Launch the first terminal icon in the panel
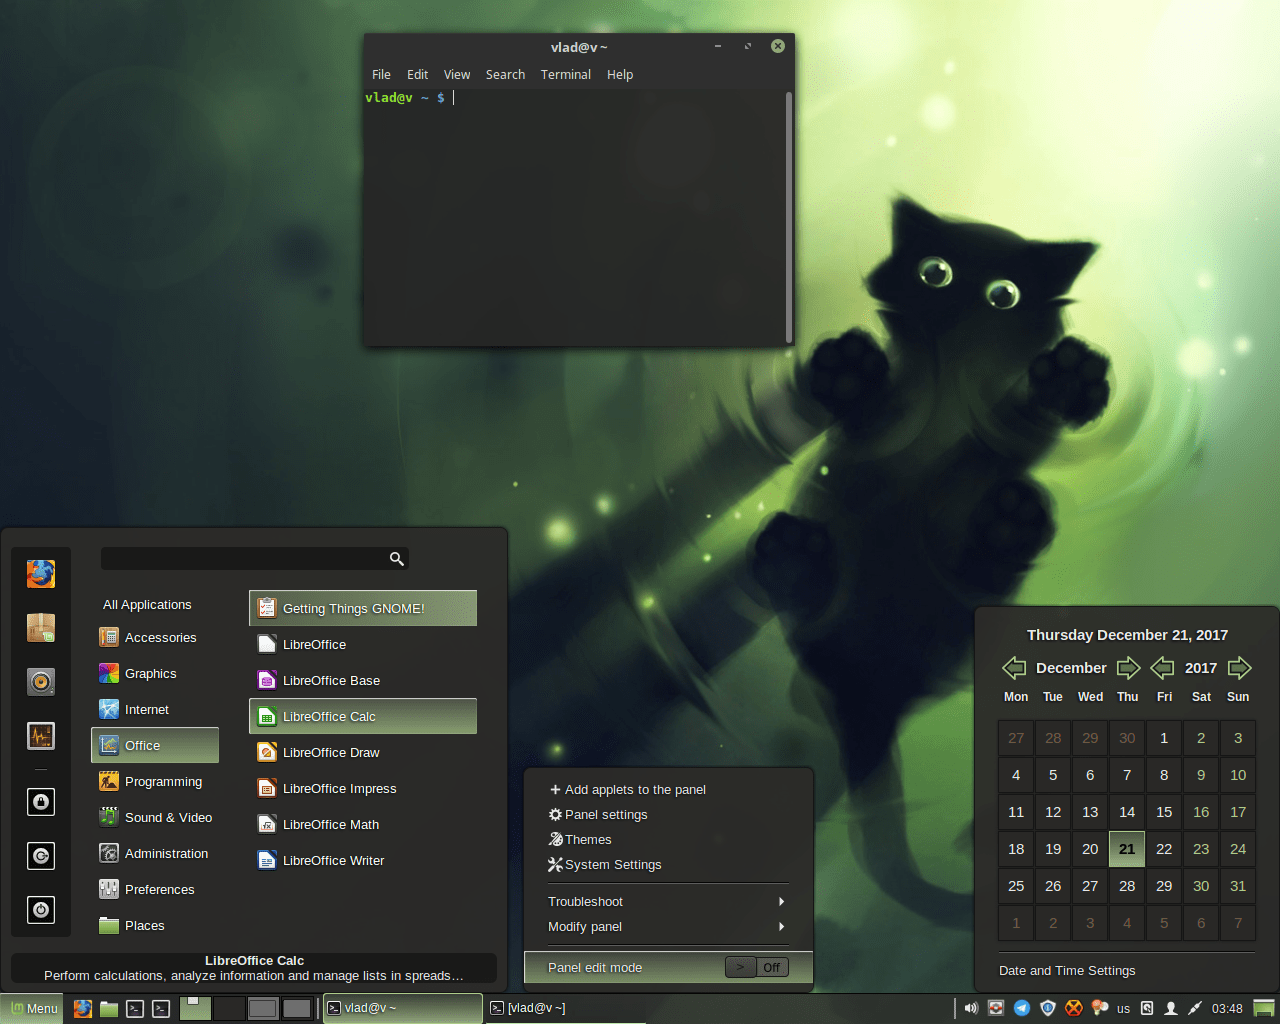This screenshot has height=1024, width=1280. pyautogui.click(x=135, y=1008)
